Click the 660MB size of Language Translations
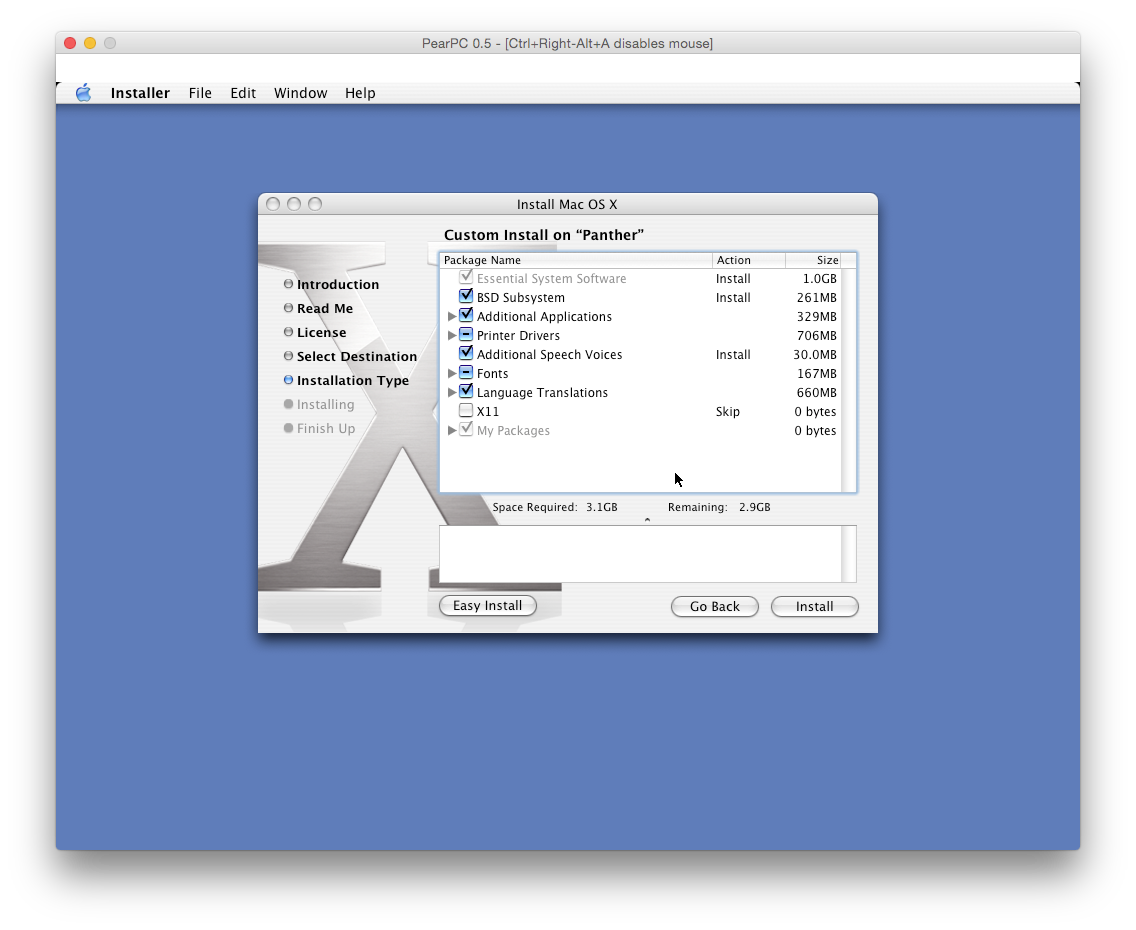Screen dimensions: 1136x930 pos(816,393)
